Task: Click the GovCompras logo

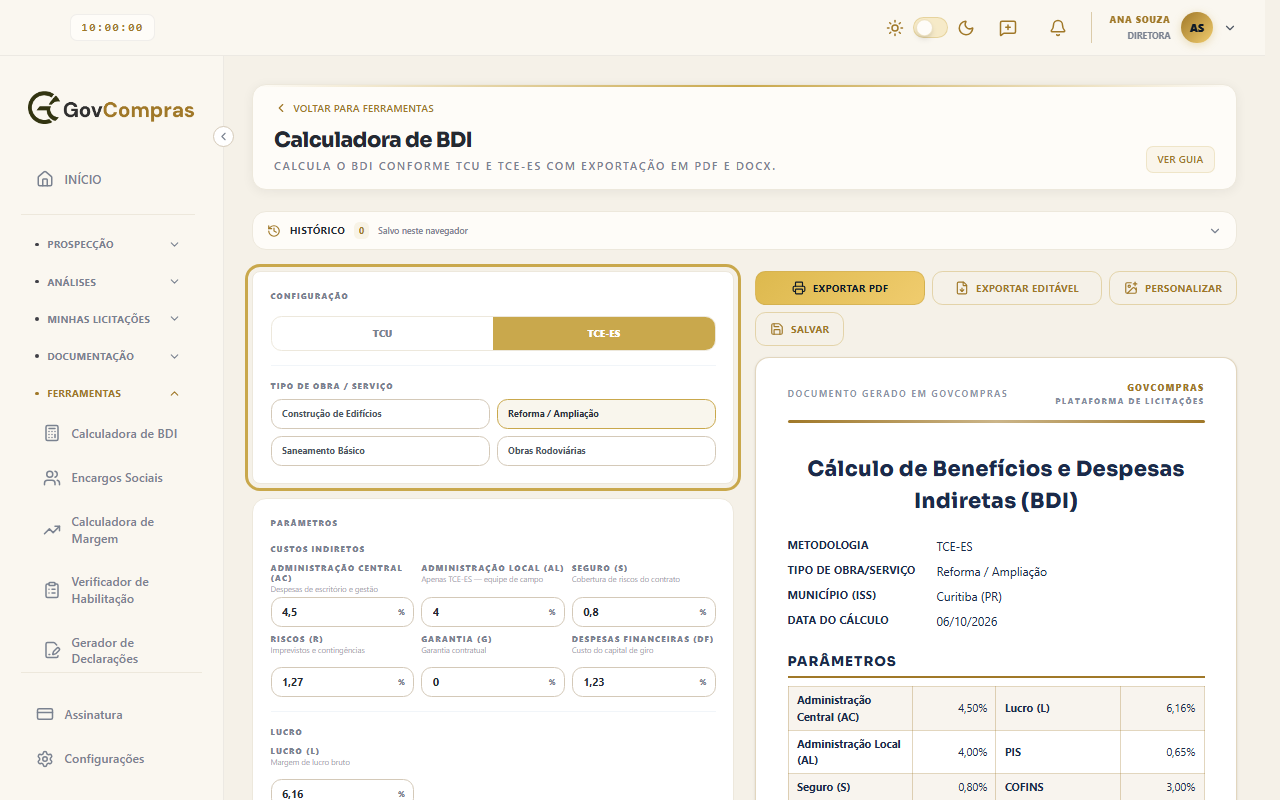Action: pos(111,108)
